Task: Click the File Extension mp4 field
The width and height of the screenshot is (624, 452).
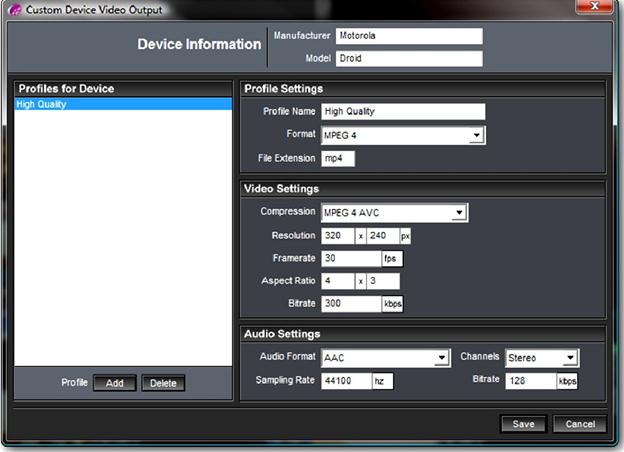Action: coord(338,158)
